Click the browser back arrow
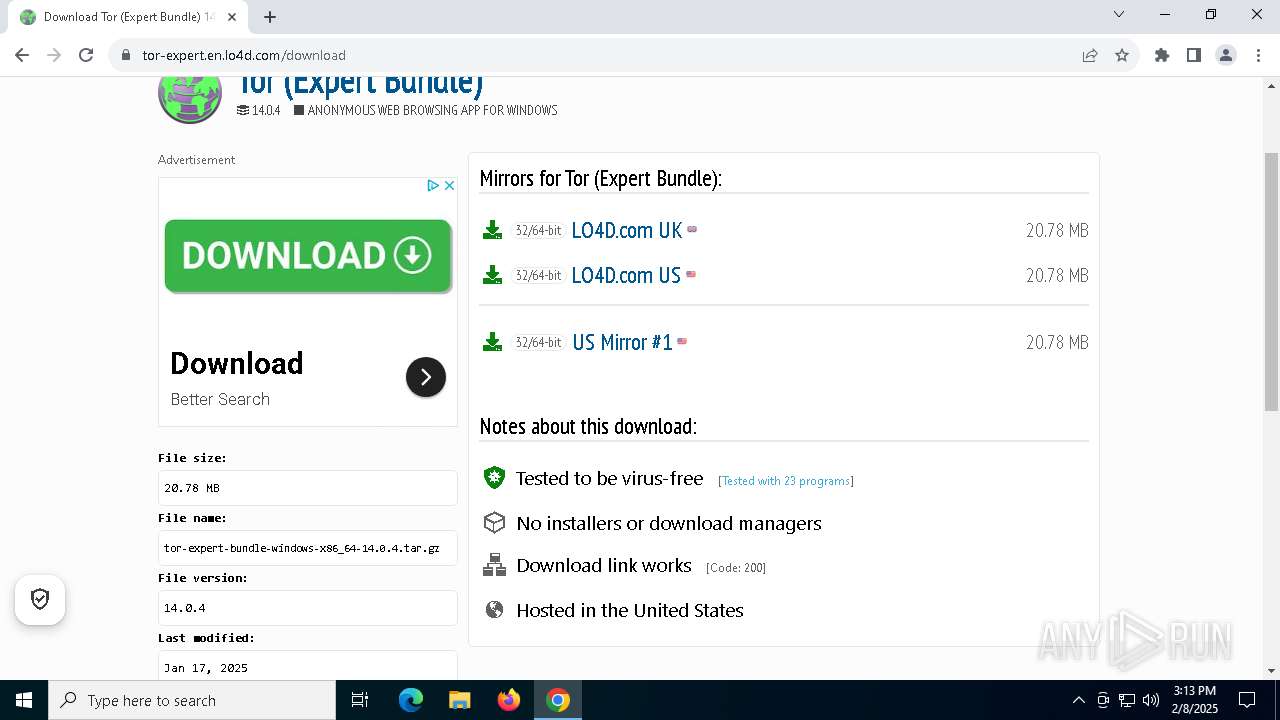This screenshot has height=720, width=1280. (22, 55)
